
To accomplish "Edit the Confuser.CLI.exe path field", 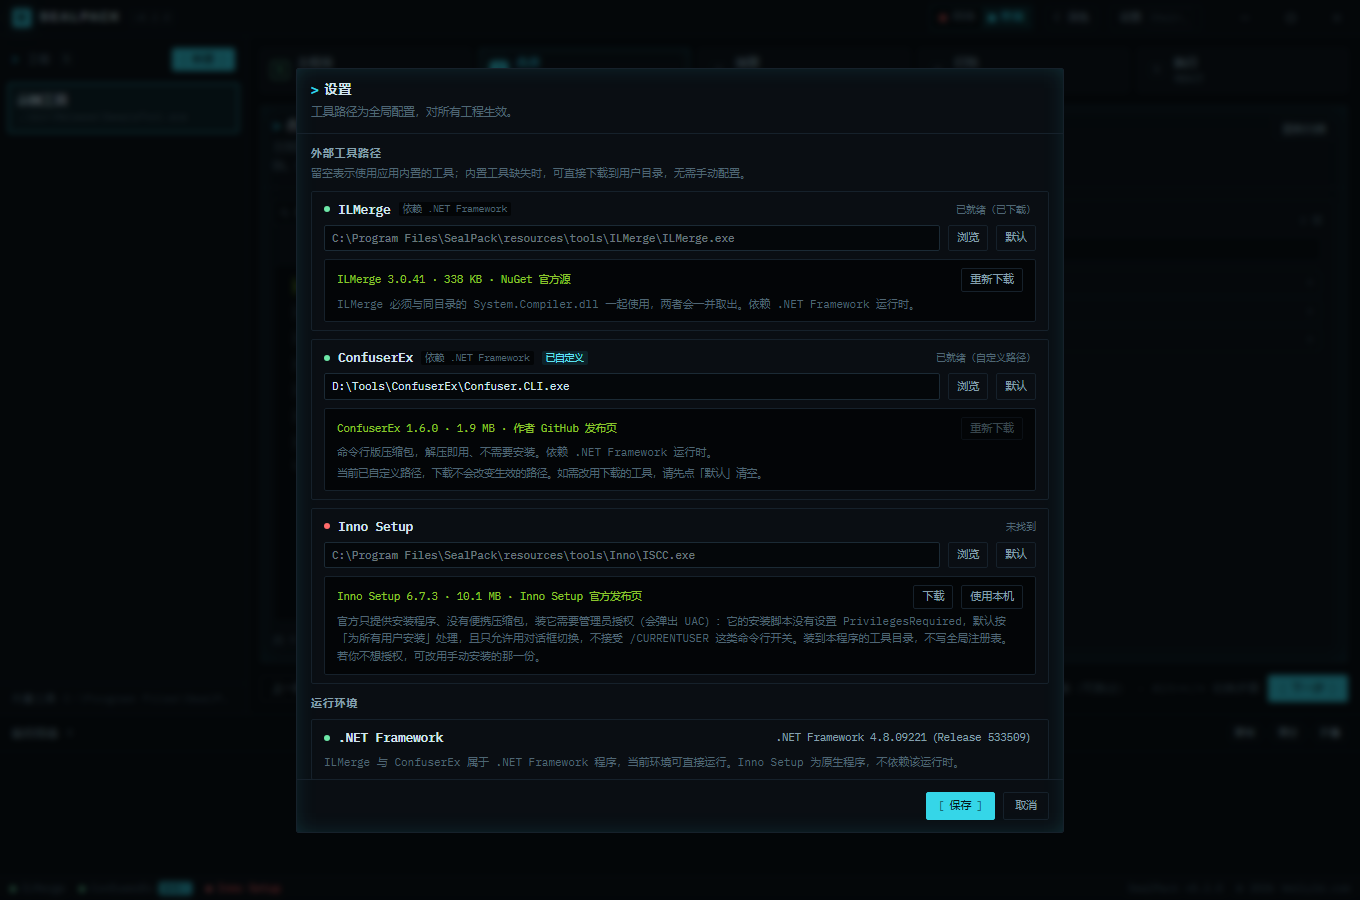I will point(632,386).
